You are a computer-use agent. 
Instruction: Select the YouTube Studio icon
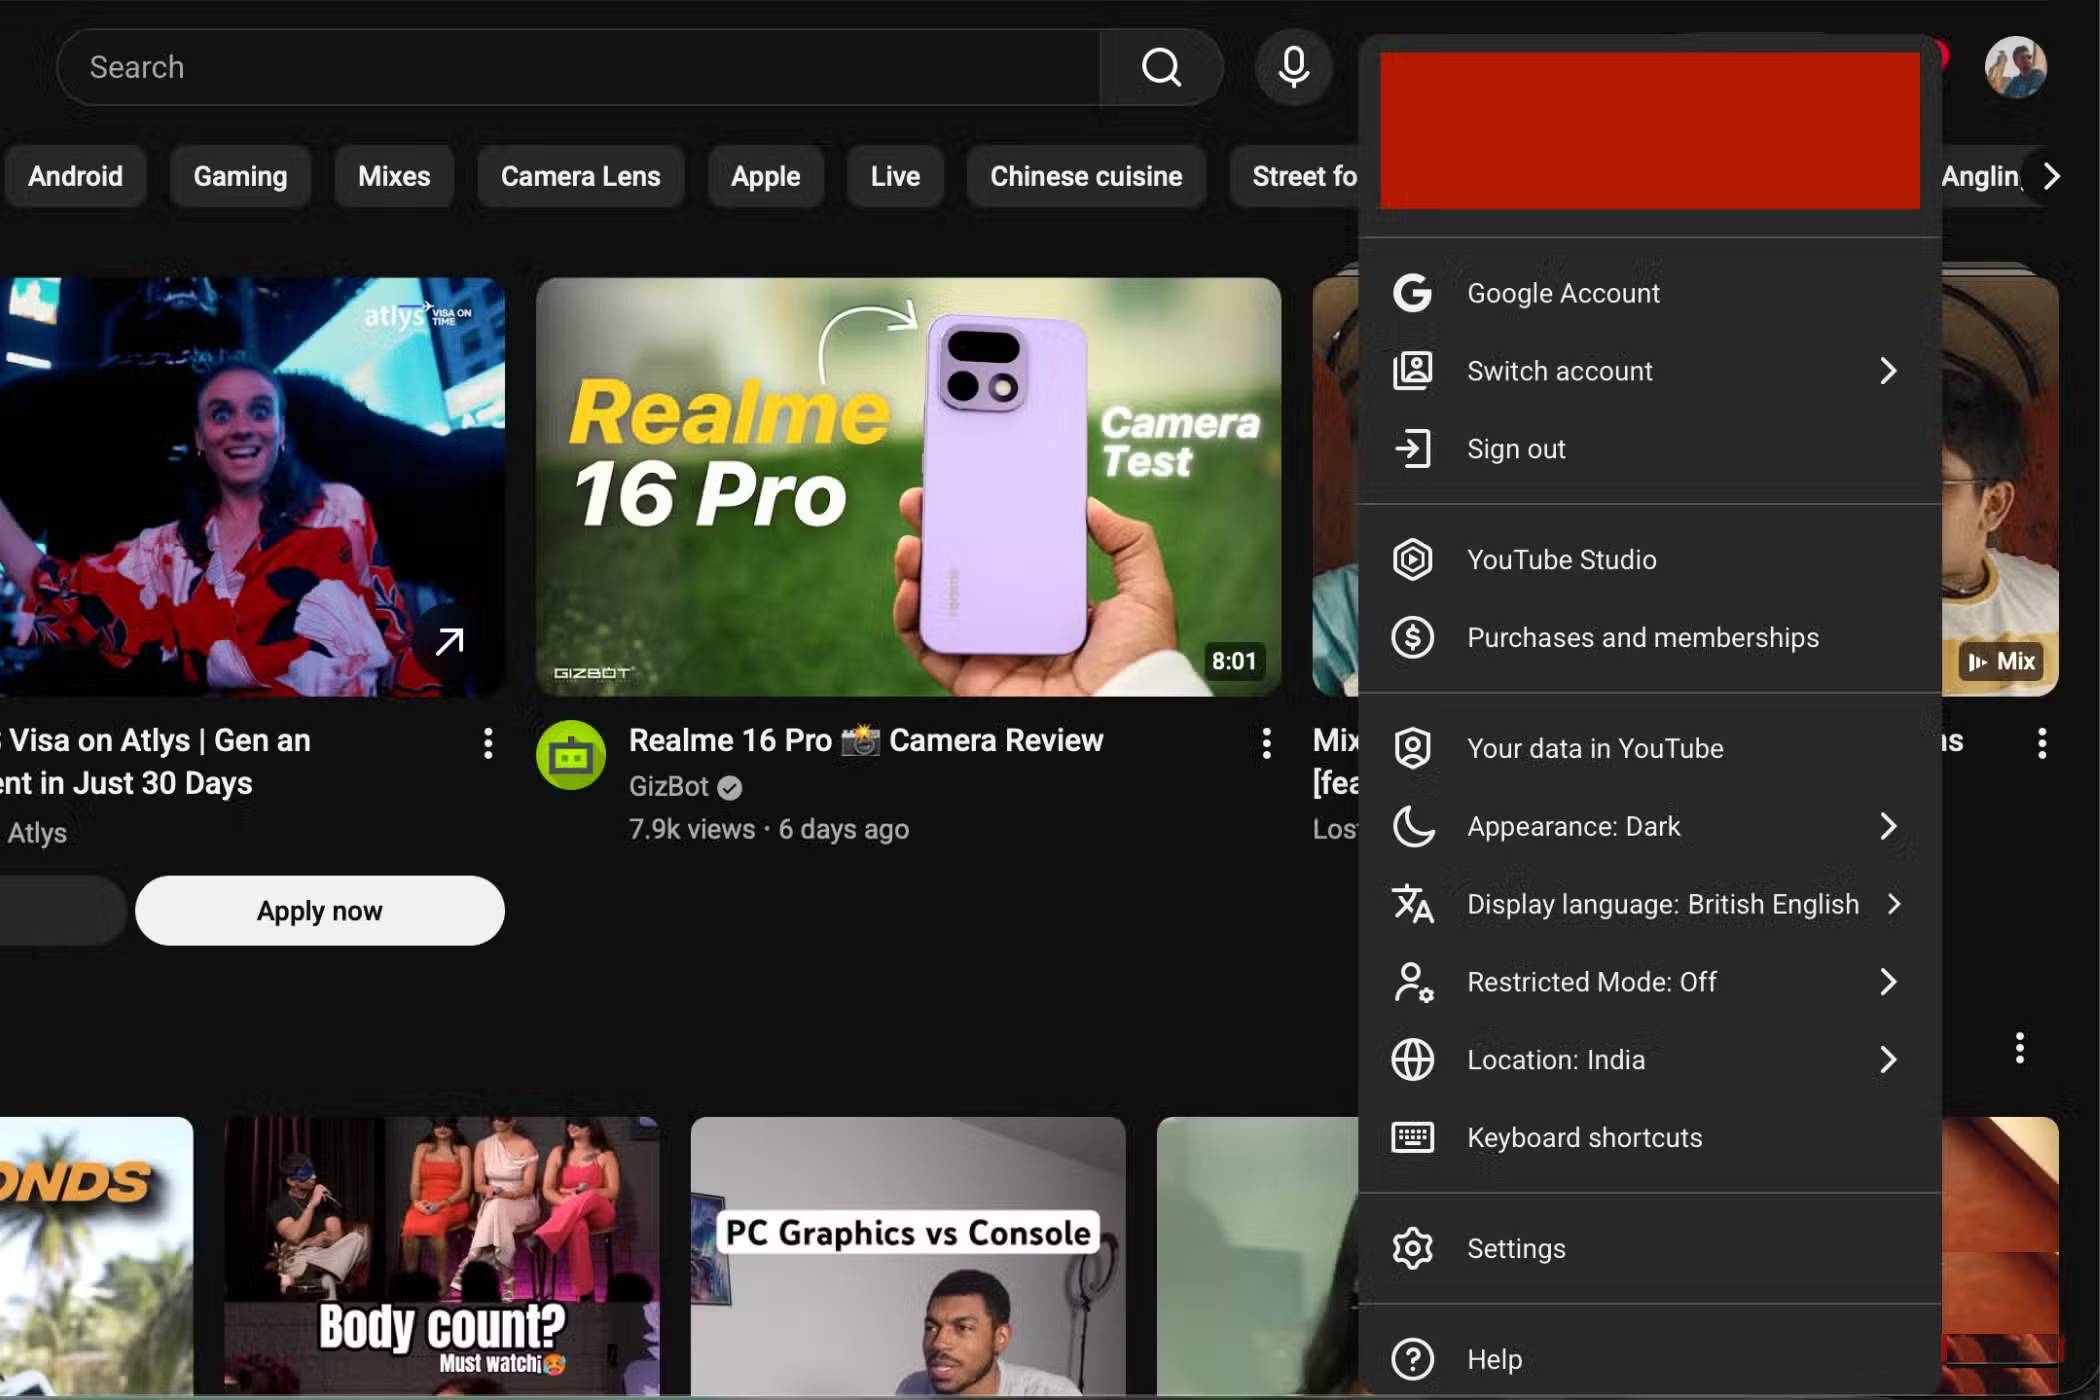(1412, 559)
